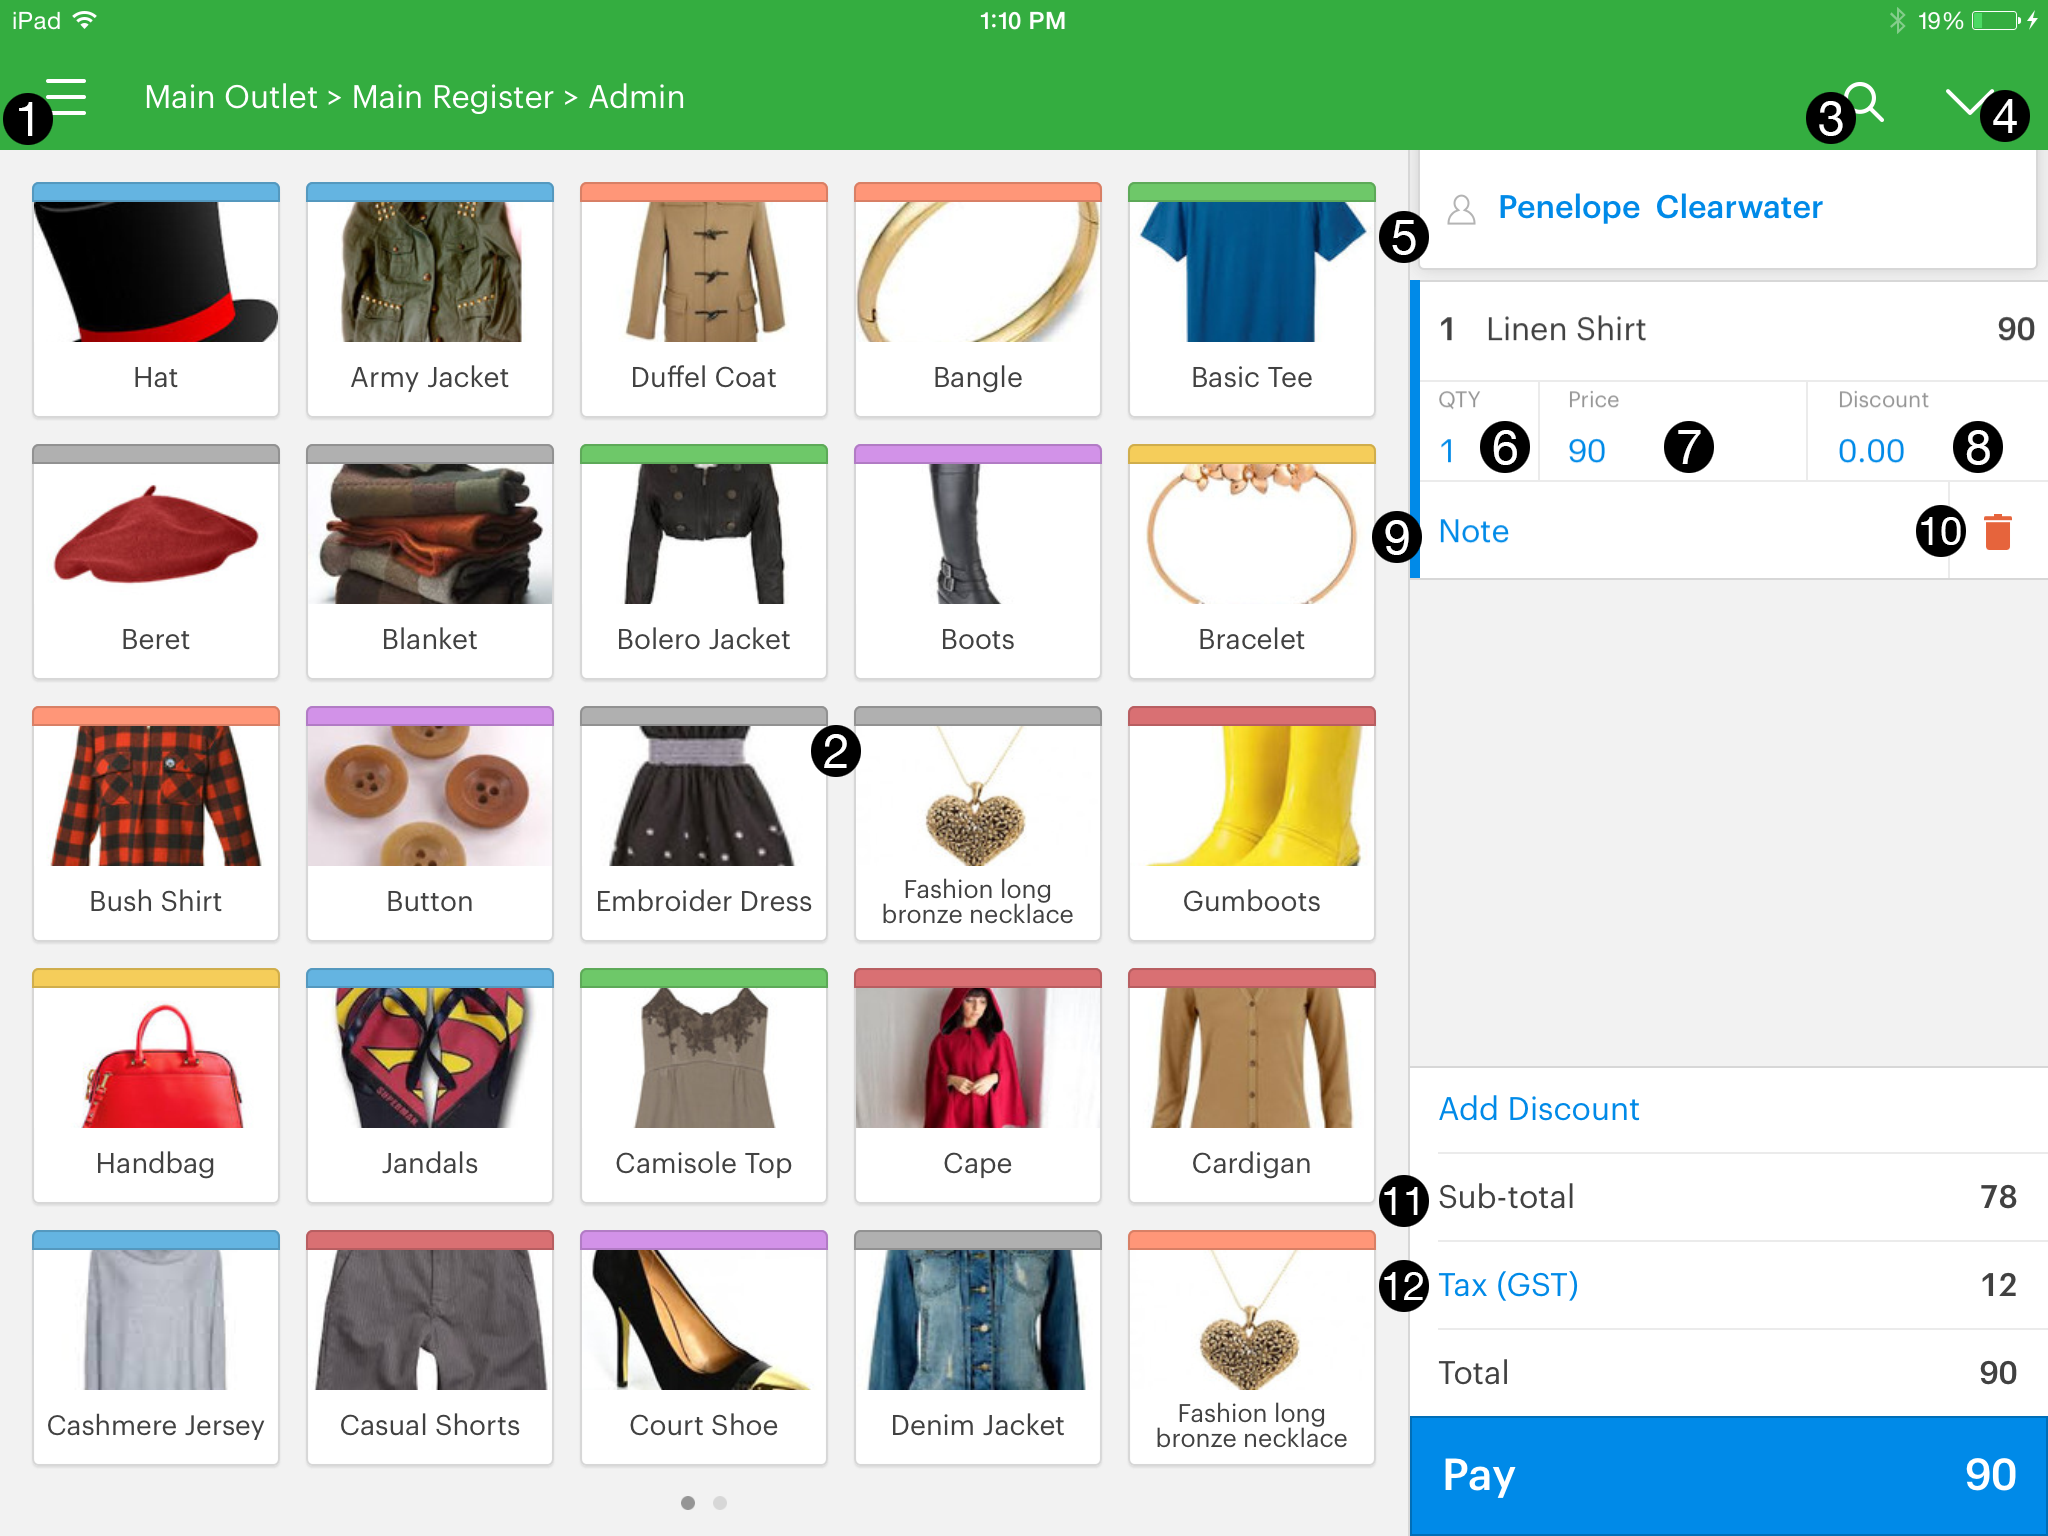Image resolution: width=2048 pixels, height=1536 pixels.
Task: Tap customer person icon beside Penelope Clearwater
Action: [x=1461, y=209]
